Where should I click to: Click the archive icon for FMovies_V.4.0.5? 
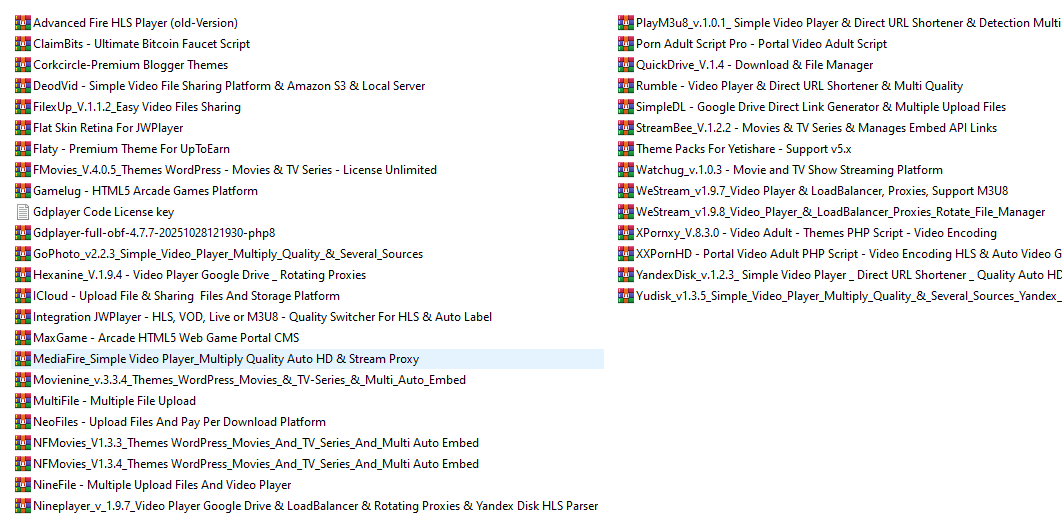(x=23, y=170)
